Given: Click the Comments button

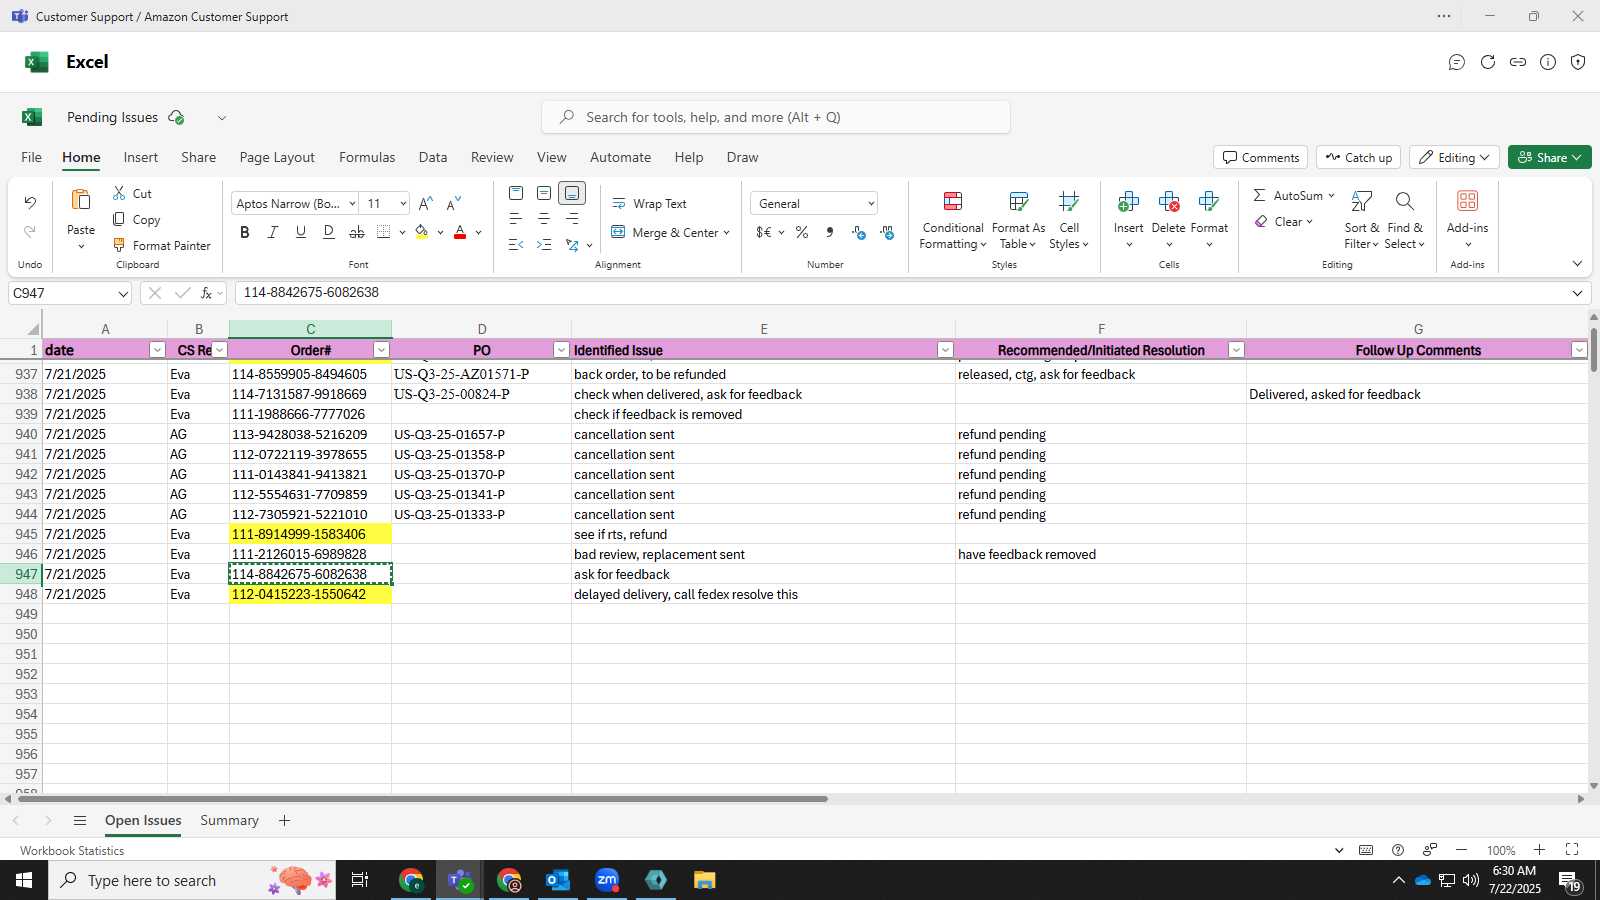Looking at the screenshot, I should (1261, 158).
